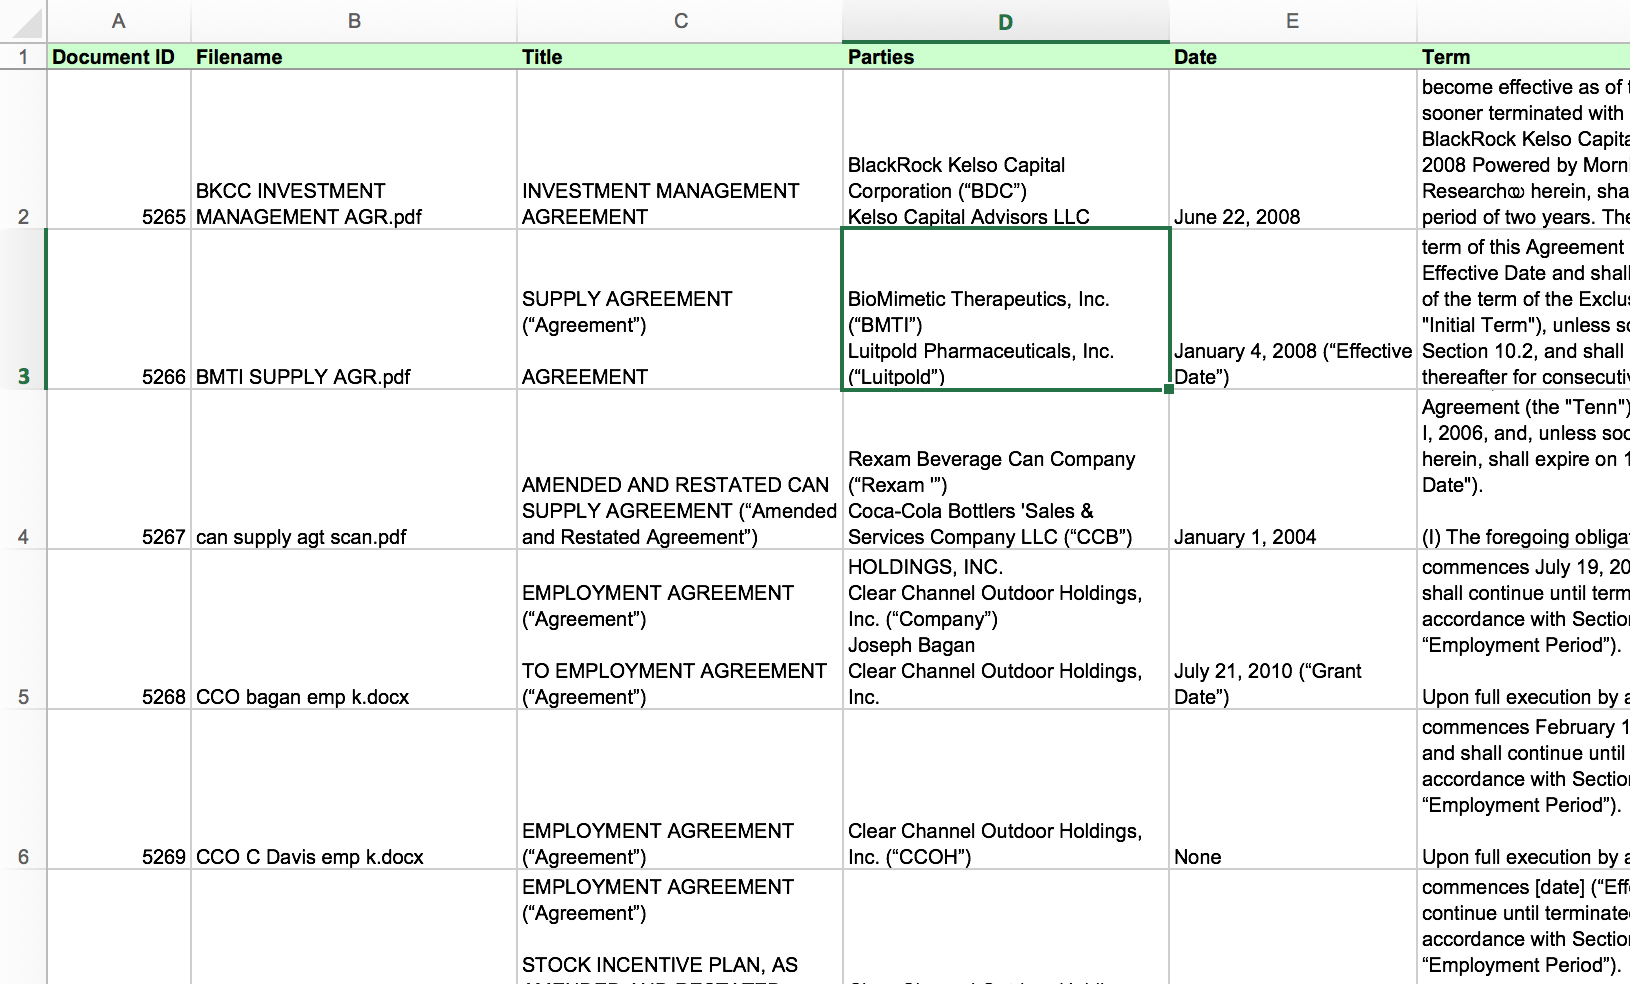Select 'BlackRock Kelso Capital Corporation' parties cell
1630x984 pixels.
pyautogui.click(x=1006, y=150)
